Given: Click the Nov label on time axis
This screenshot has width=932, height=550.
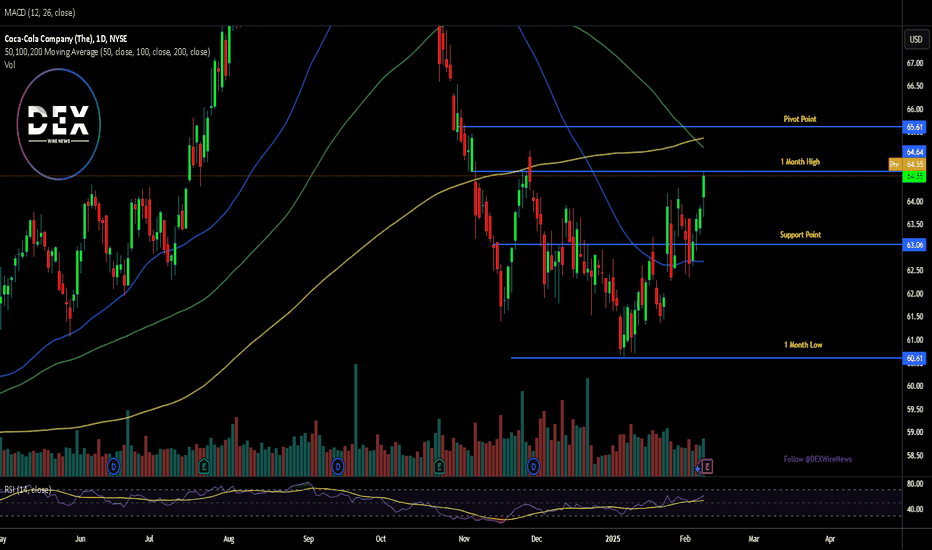Looking at the screenshot, I should click(464, 539).
